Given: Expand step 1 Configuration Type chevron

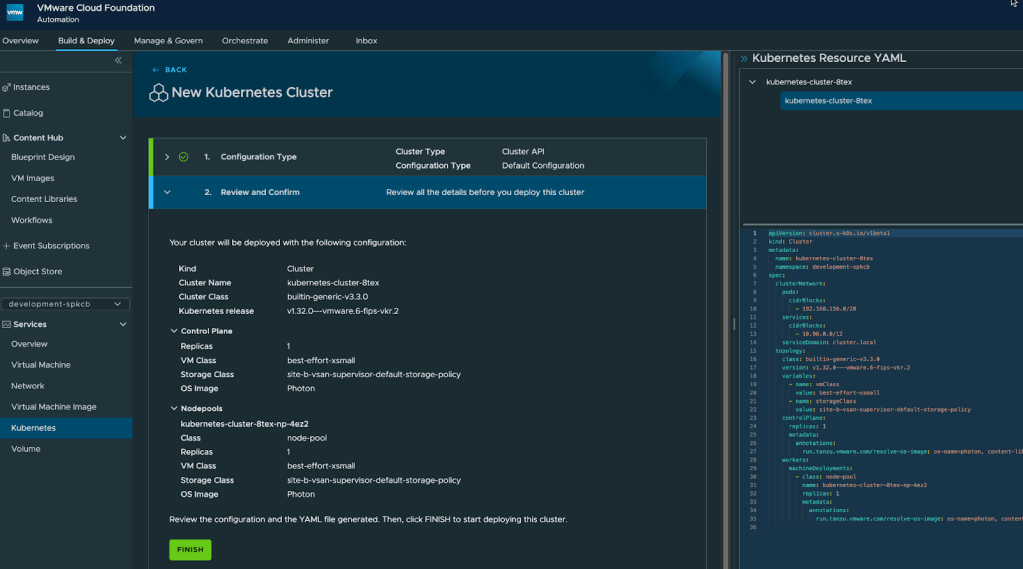Looking at the screenshot, I should pos(167,157).
